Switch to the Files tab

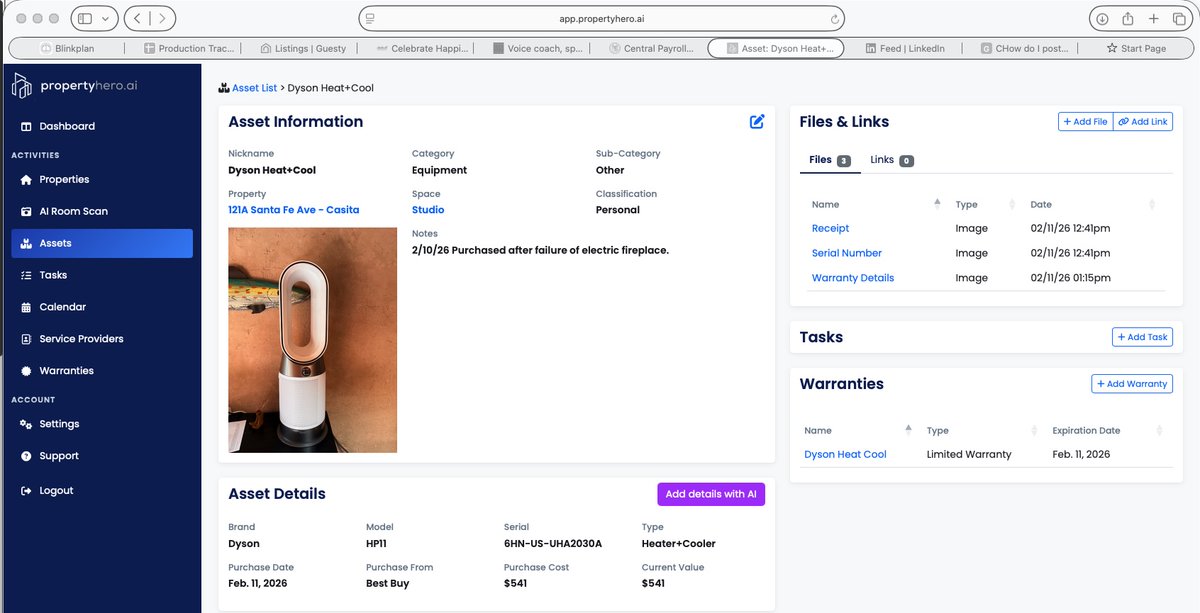click(x=830, y=160)
